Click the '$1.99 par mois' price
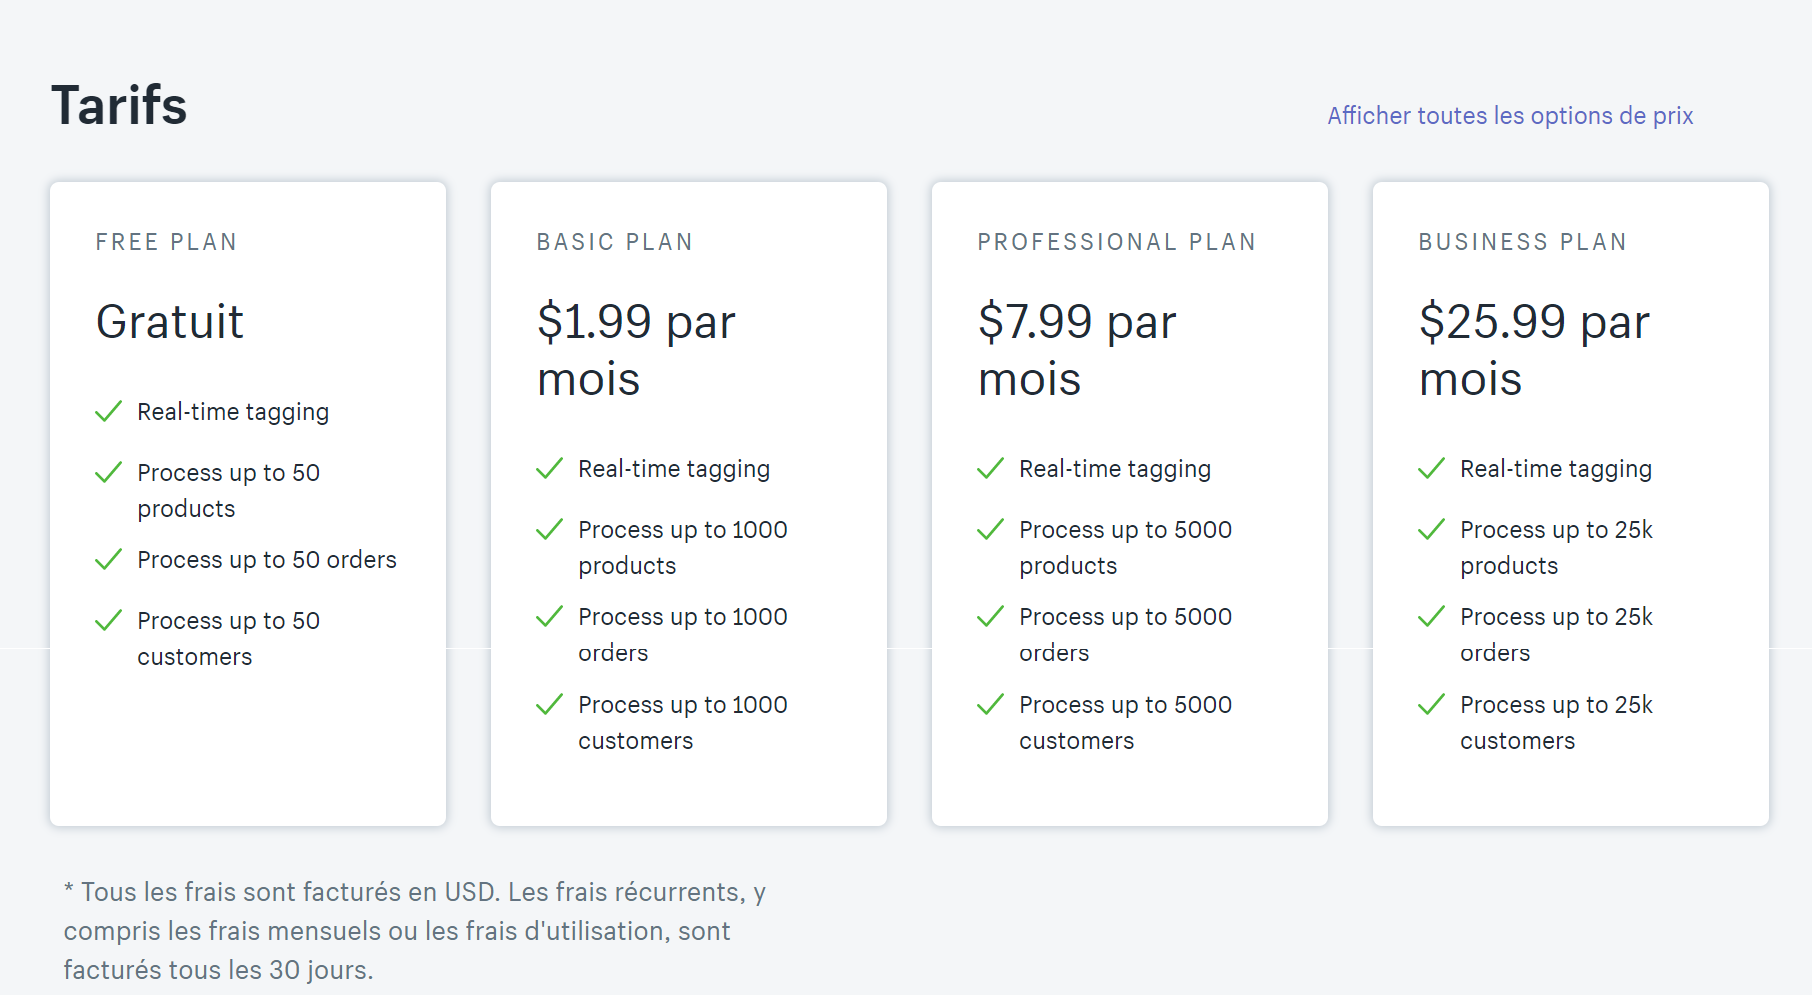Image resolution: width=1812 pixels, height=995 pixels. [x=636, y=350]
